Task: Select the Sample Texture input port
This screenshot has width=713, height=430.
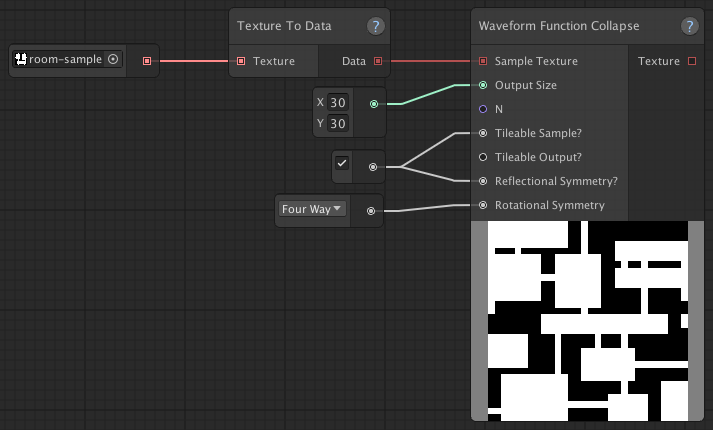Action: tap(483, 61)
